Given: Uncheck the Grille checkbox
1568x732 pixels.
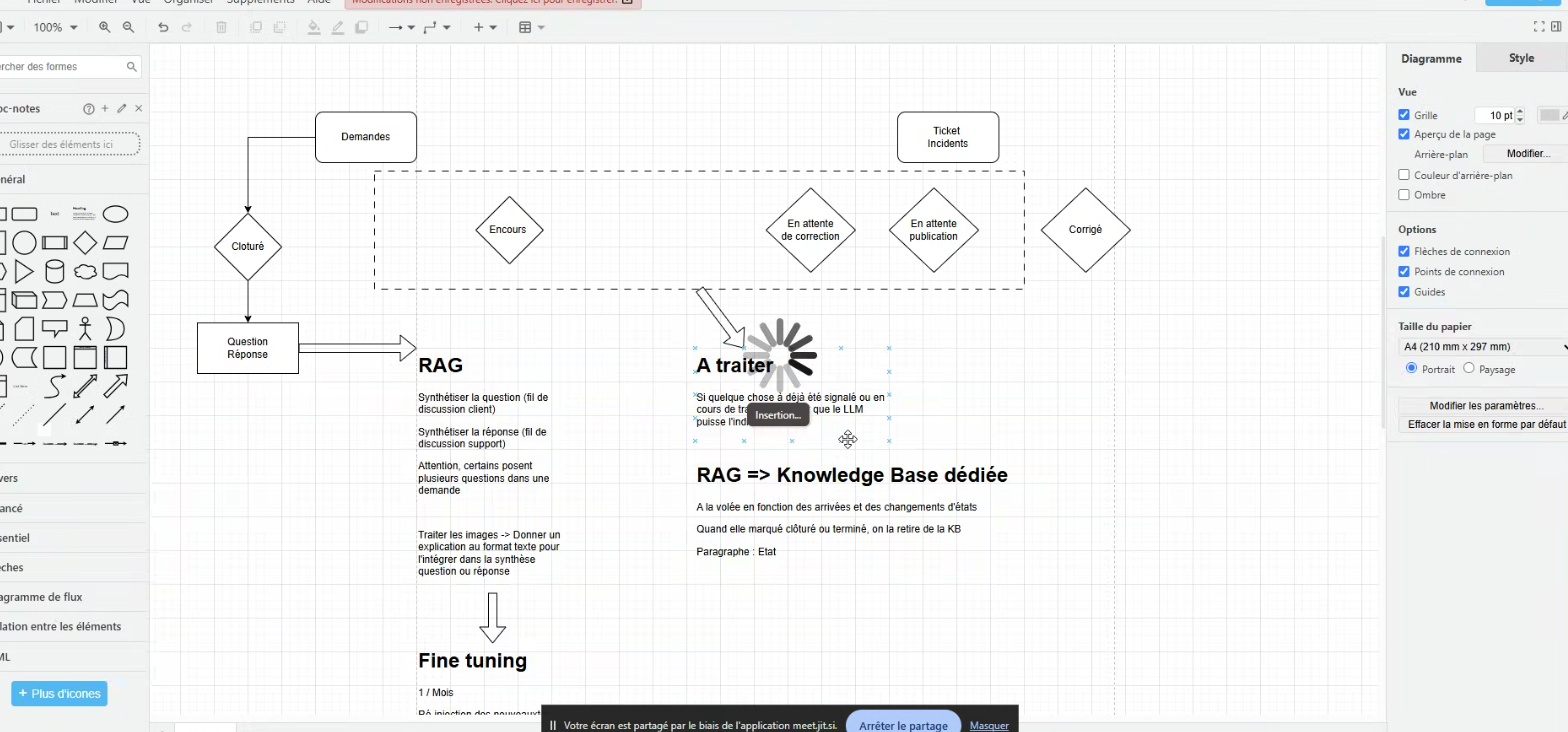Looking at the screenshot, I should (1404, 115).
